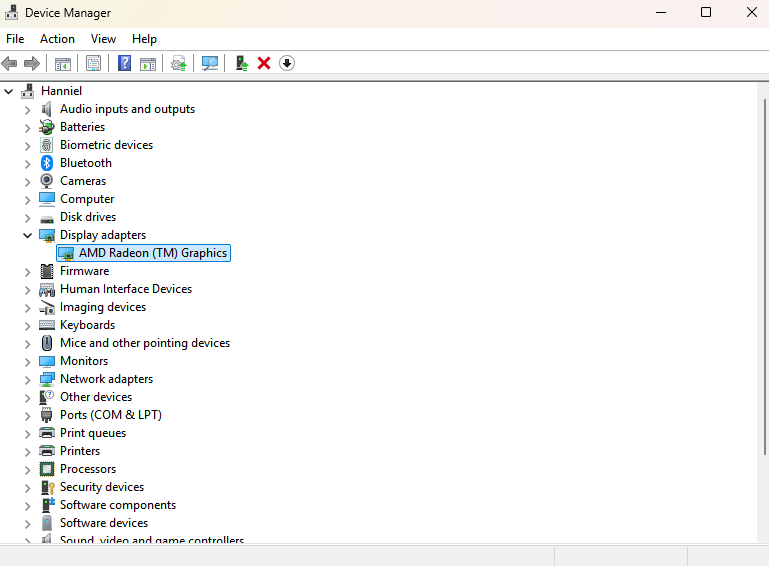Open the Properties toolbar icon
The image size is (769, 566).
93,63
